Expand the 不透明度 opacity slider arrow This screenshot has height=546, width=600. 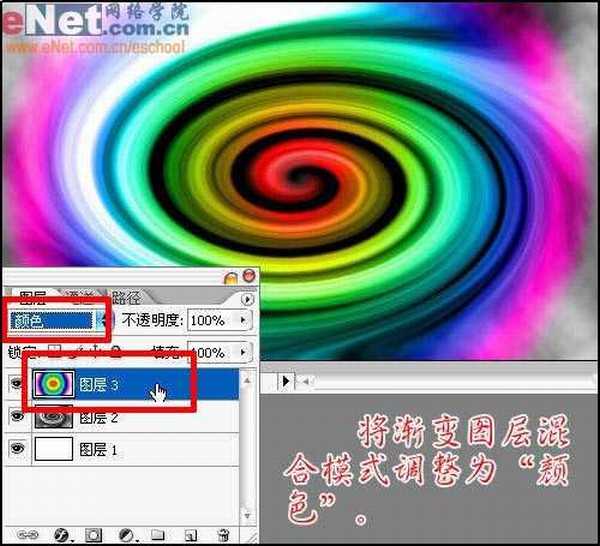[243, 321]
